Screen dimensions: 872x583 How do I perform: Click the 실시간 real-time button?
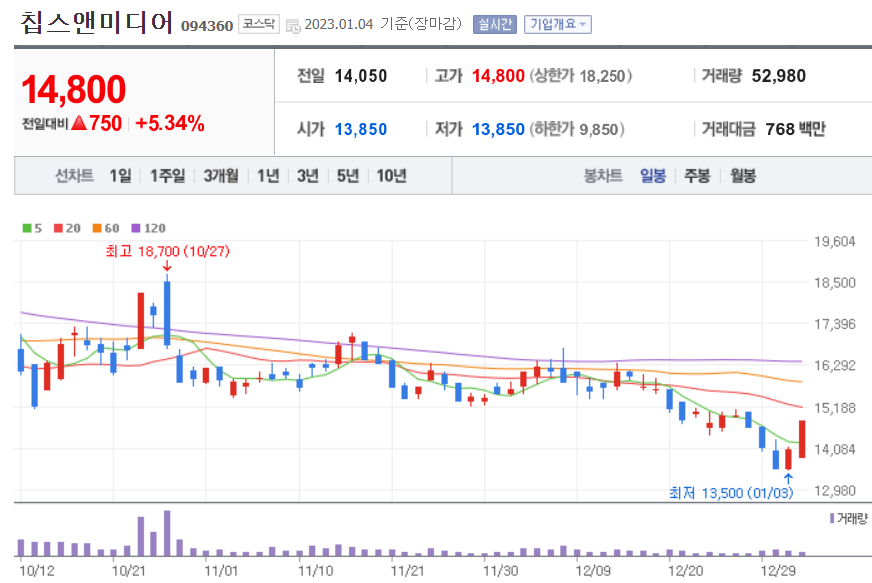tap(494, 24)
